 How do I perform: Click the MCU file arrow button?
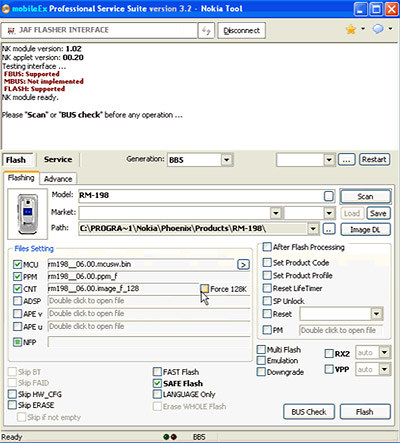[x=243, y=265]
